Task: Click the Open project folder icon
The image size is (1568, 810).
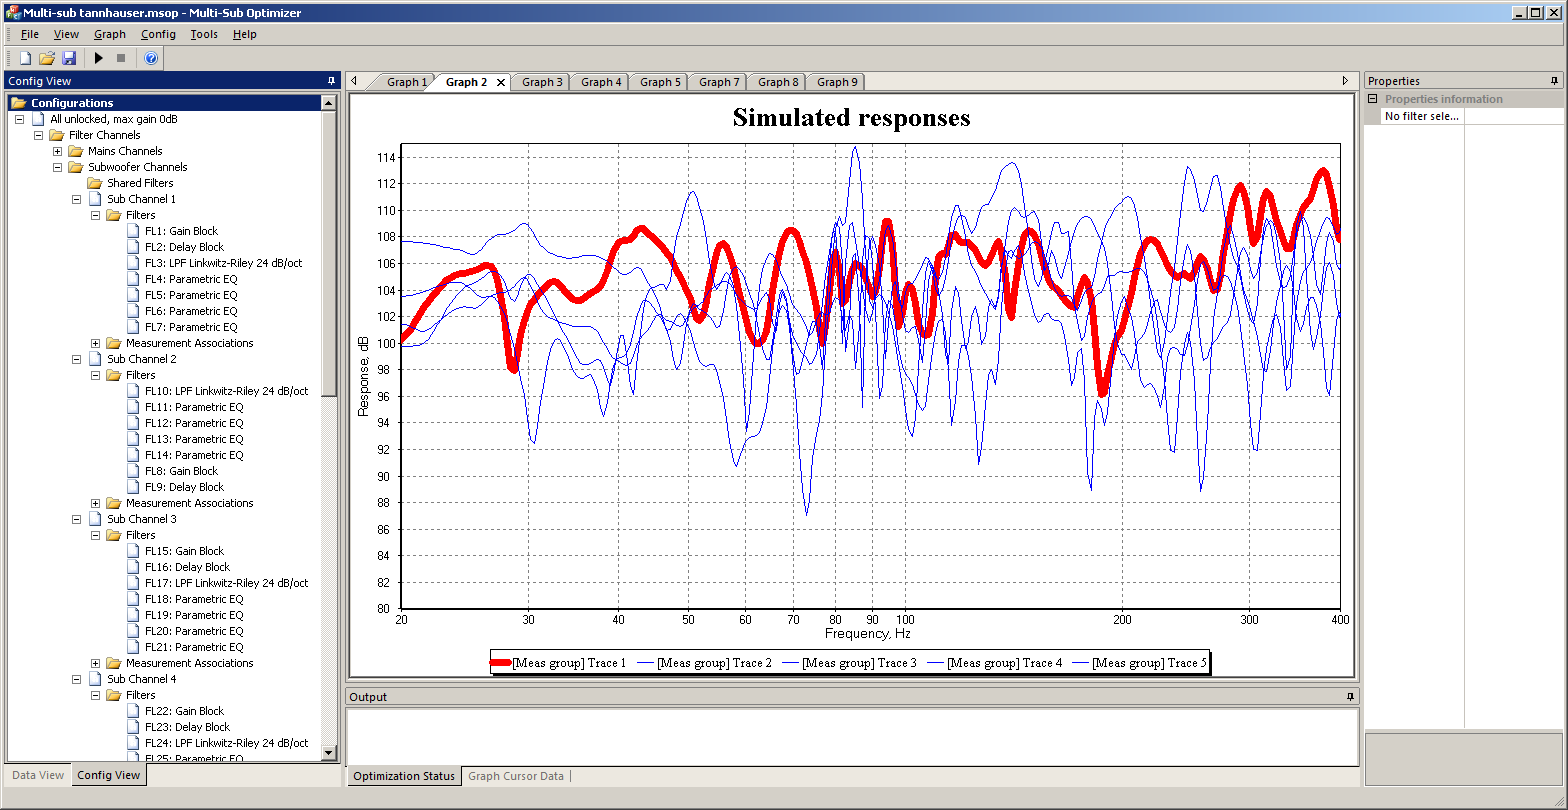Action: pyautogui.click(x=47, y=59)
